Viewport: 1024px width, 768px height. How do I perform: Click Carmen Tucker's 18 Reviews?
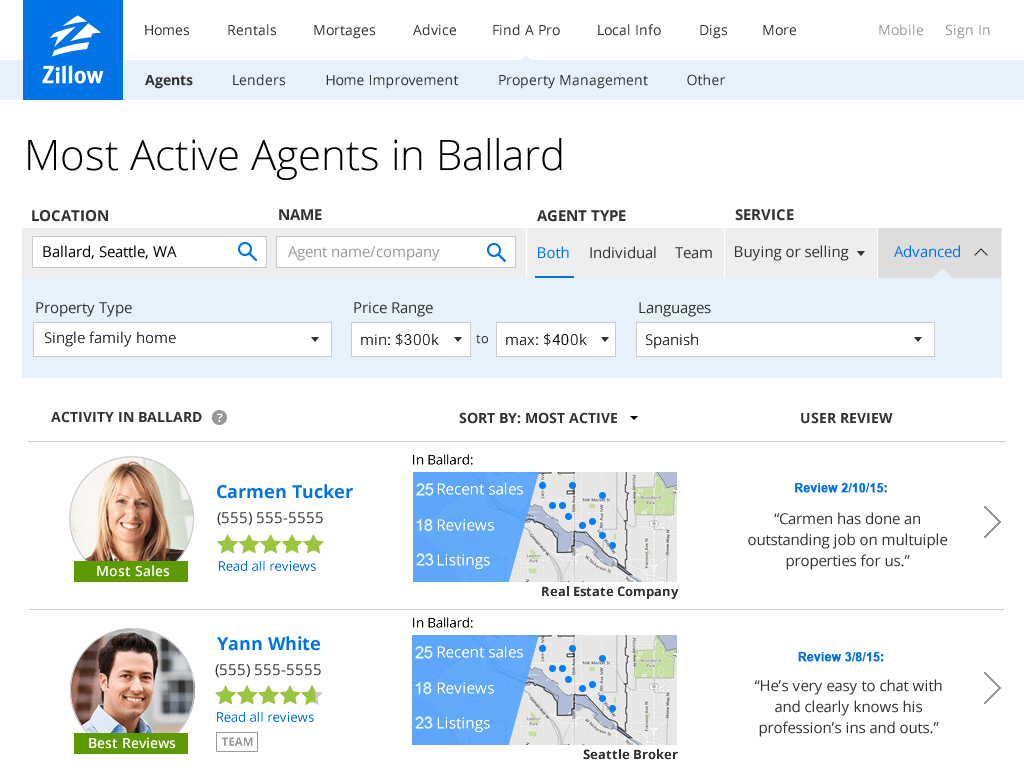pos(455,525)
